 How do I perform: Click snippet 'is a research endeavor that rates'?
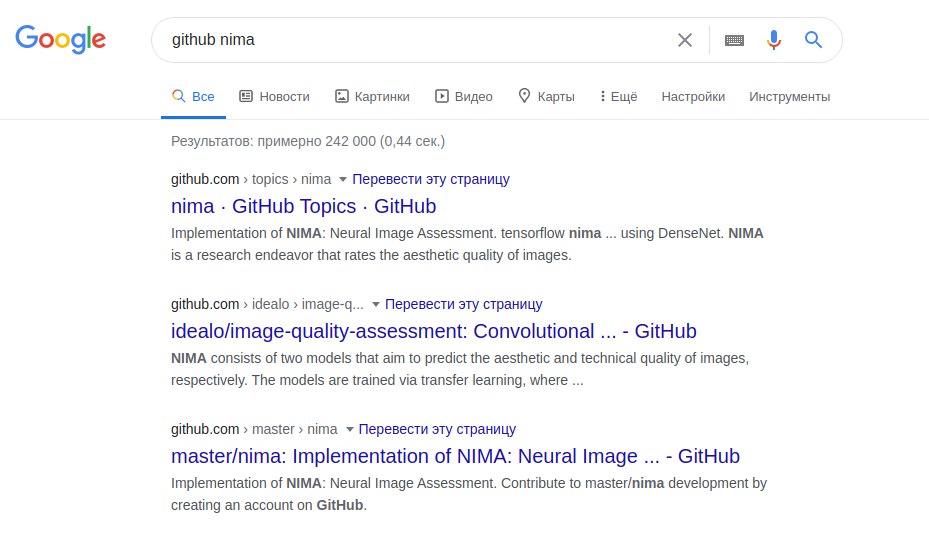coord(371,255)
